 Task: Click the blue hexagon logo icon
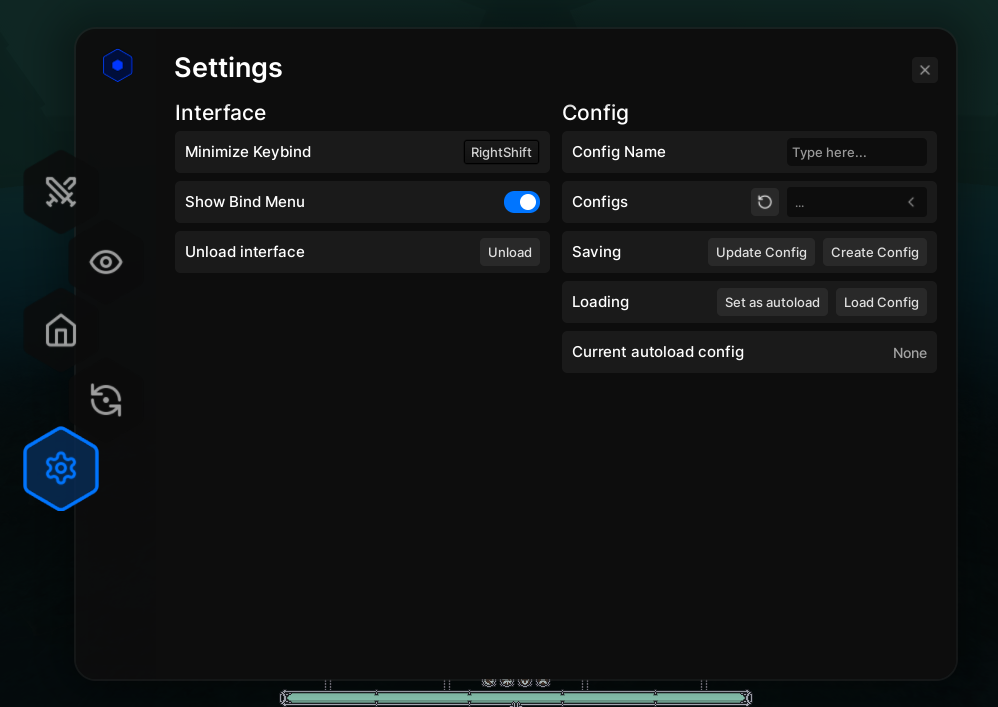click(x=117, y=66)
